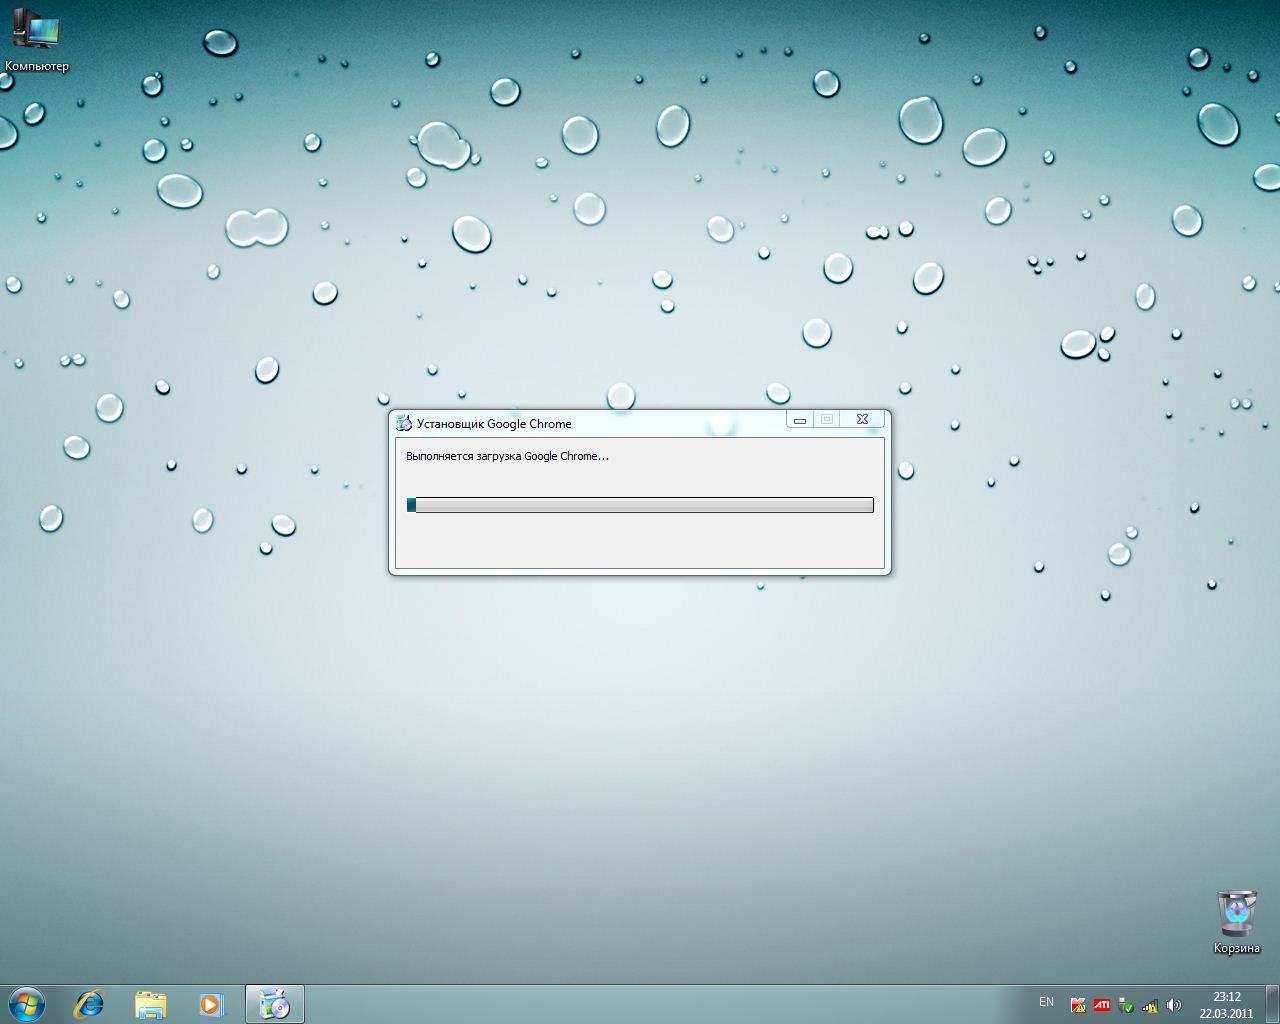
Task: Select the Google Chrome installer taskbar icon
Action: (273, 1003)
